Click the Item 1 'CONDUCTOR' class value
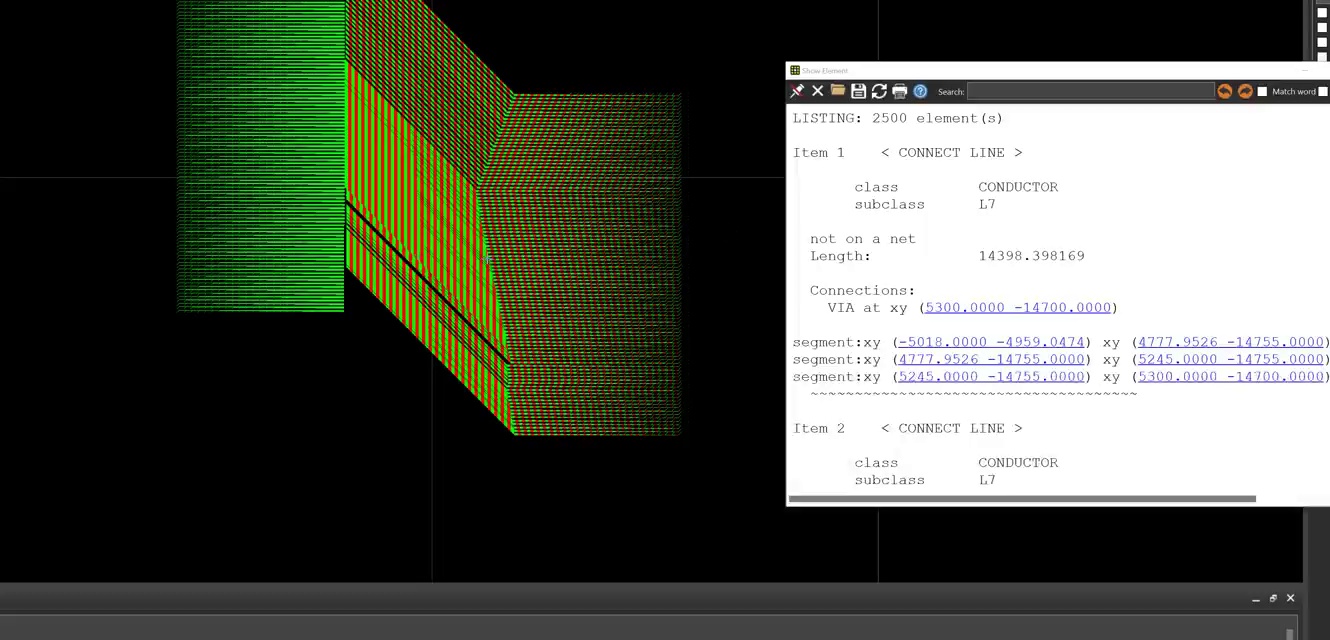The image size is (1330, 640). pyautogui.click(x=1018, y=187)
